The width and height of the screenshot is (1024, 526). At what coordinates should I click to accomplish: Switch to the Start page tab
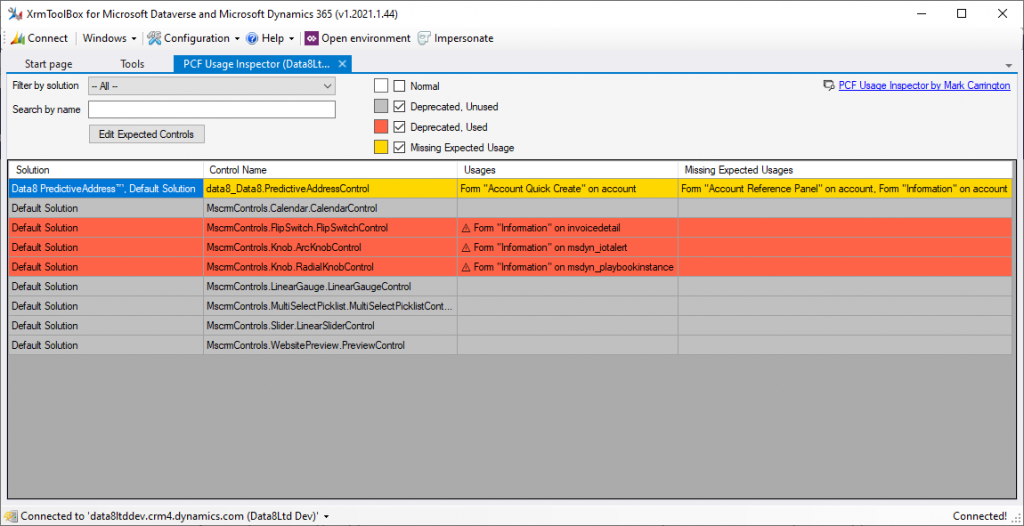[48, 64]
